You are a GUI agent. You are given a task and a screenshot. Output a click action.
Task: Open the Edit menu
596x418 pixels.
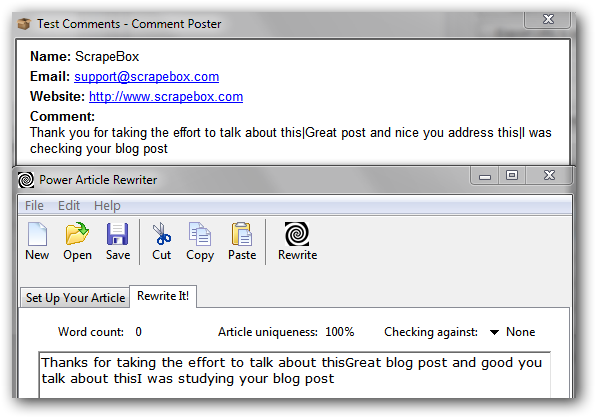pyautogui.click(x=69, y=206)
